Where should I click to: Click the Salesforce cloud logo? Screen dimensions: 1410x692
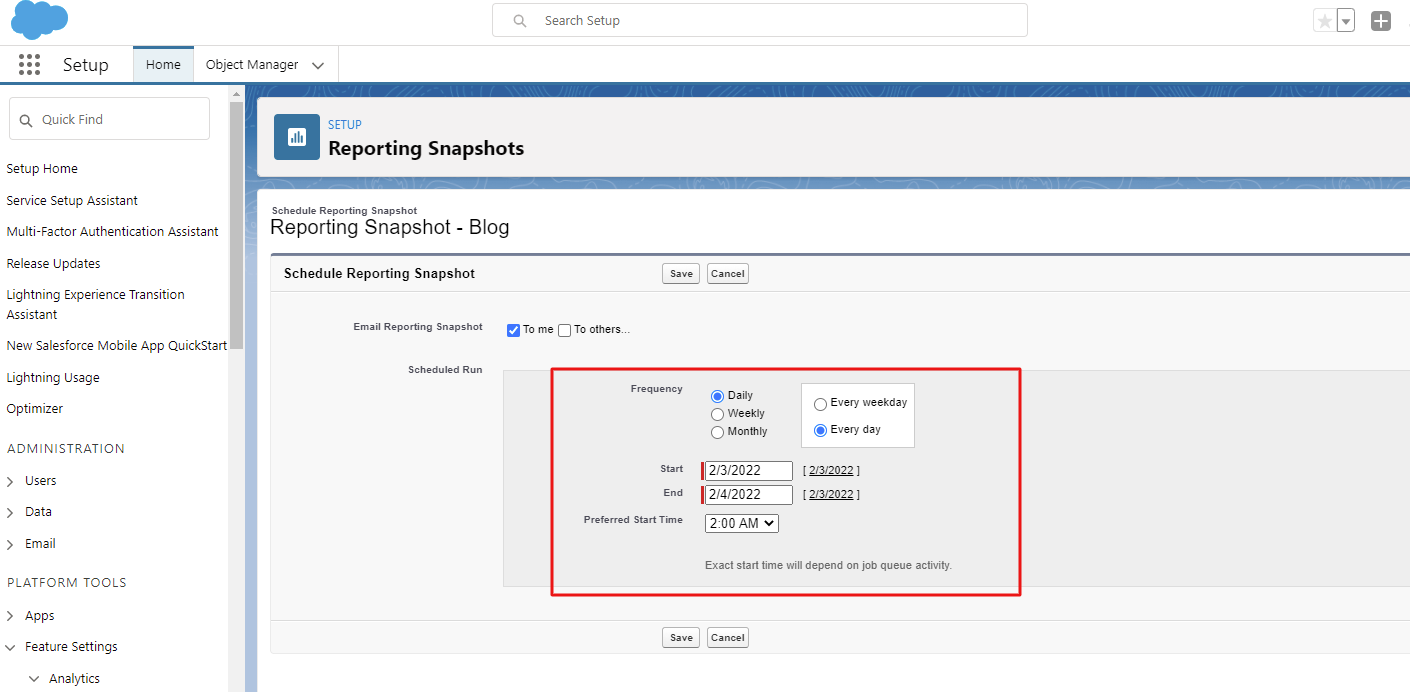tap(40, 20)
